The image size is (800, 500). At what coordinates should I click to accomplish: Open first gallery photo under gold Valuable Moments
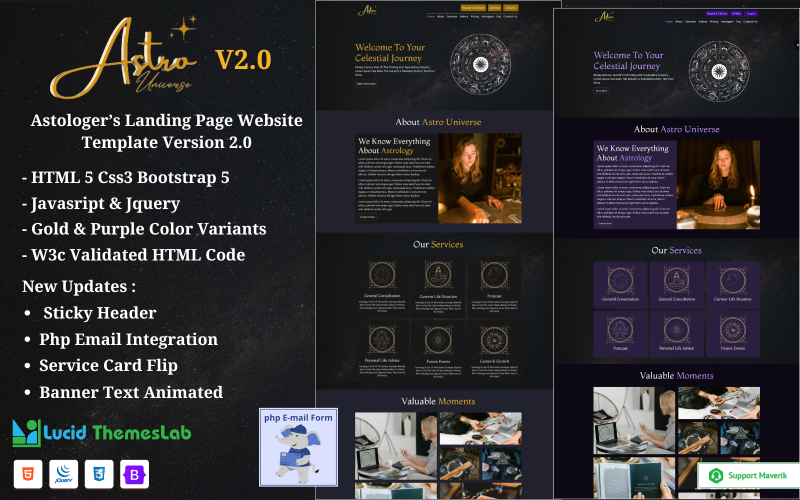381,432
